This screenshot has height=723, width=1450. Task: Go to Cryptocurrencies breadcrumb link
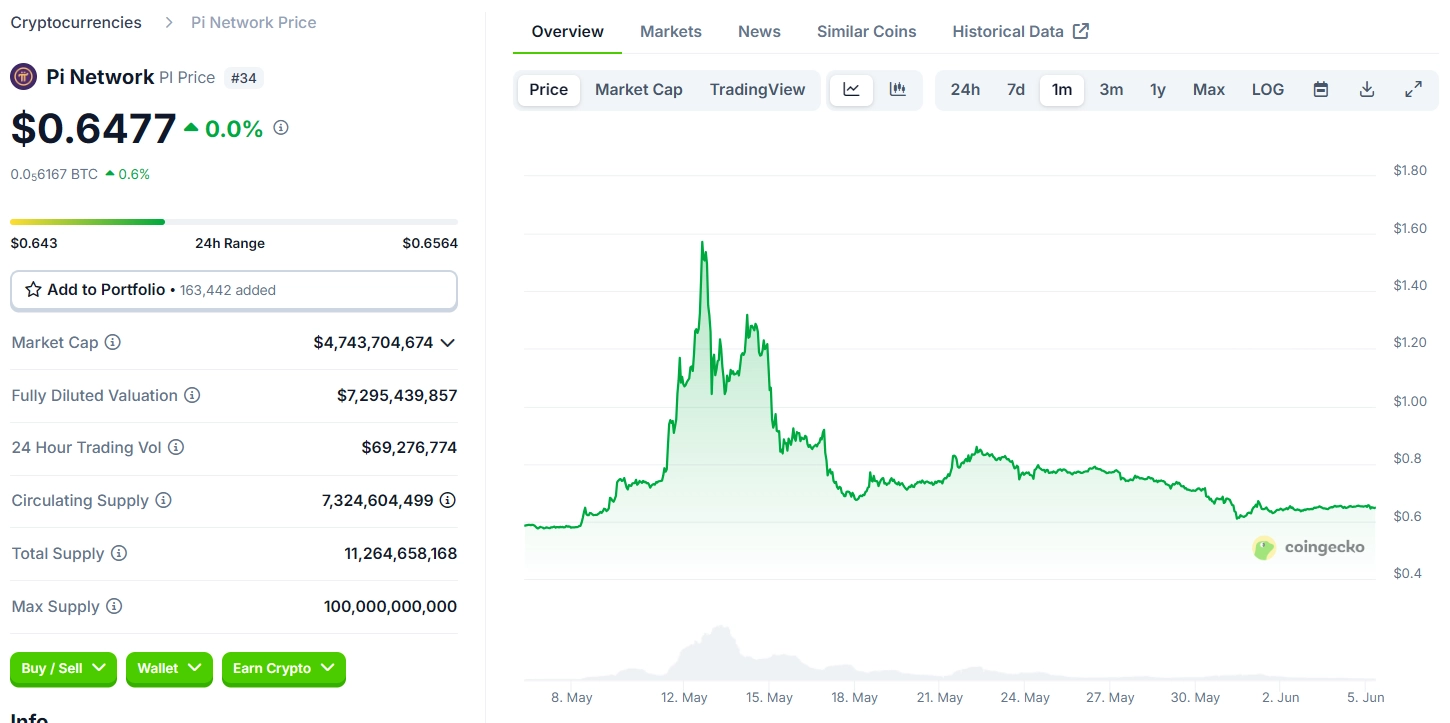pos(76,22)
